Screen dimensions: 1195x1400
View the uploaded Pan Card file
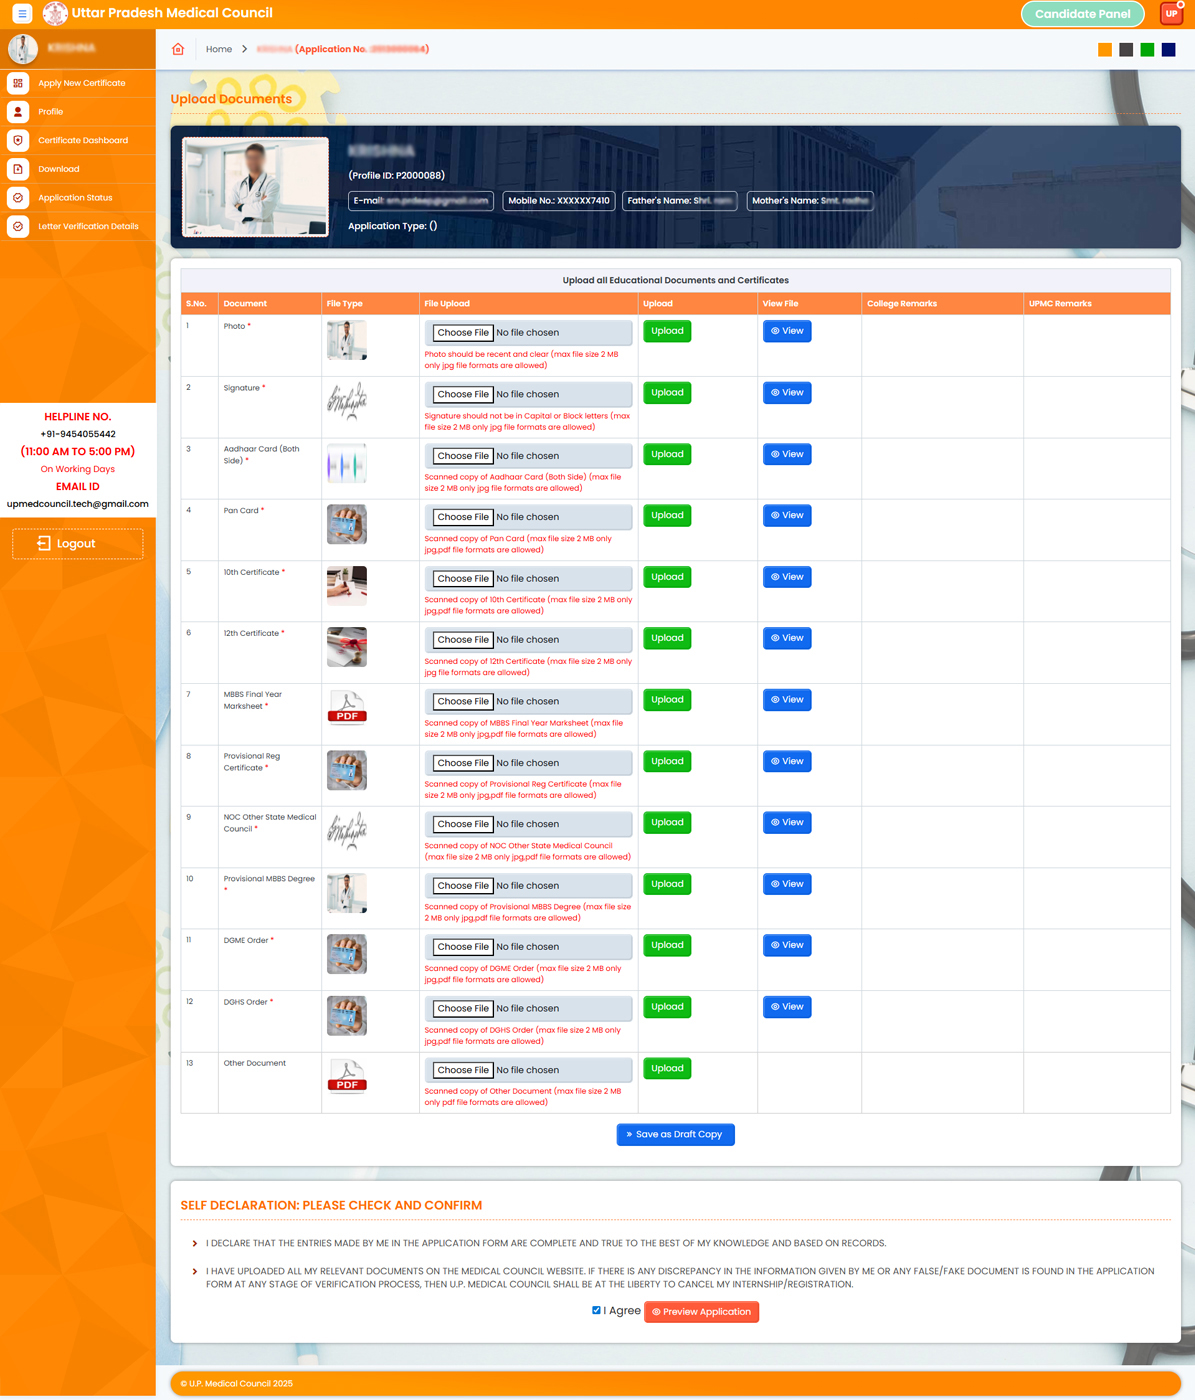[787, 516]
